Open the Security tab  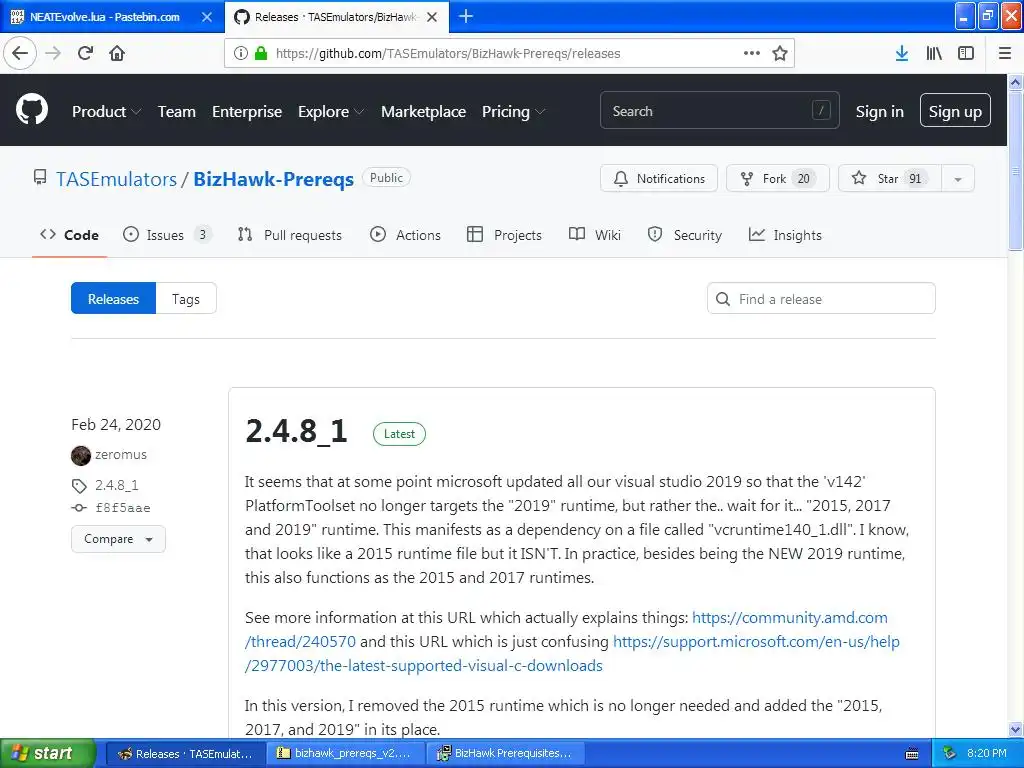click(684, 235)
